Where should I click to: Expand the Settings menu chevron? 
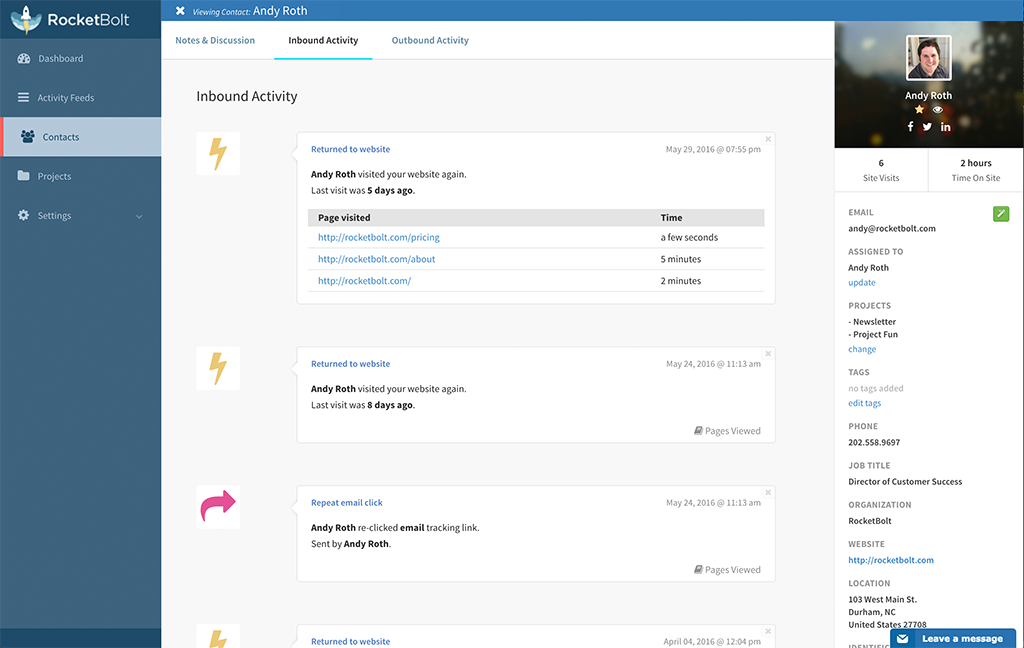coord(139,216)
